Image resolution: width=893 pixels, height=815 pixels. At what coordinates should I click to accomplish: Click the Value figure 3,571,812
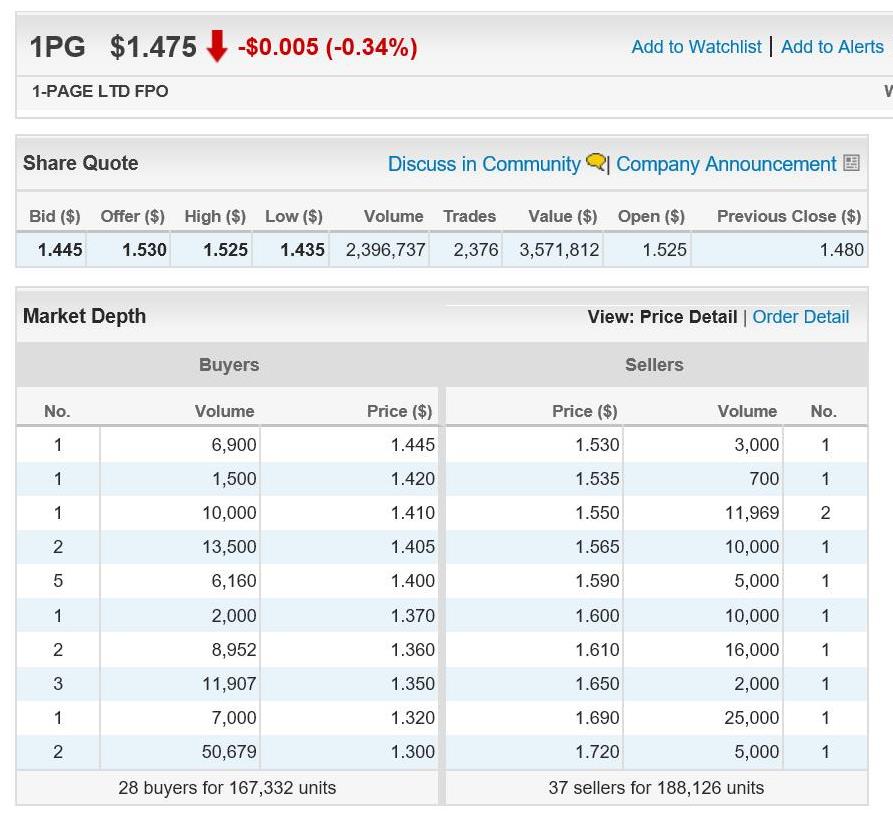(x=559, y=249)
